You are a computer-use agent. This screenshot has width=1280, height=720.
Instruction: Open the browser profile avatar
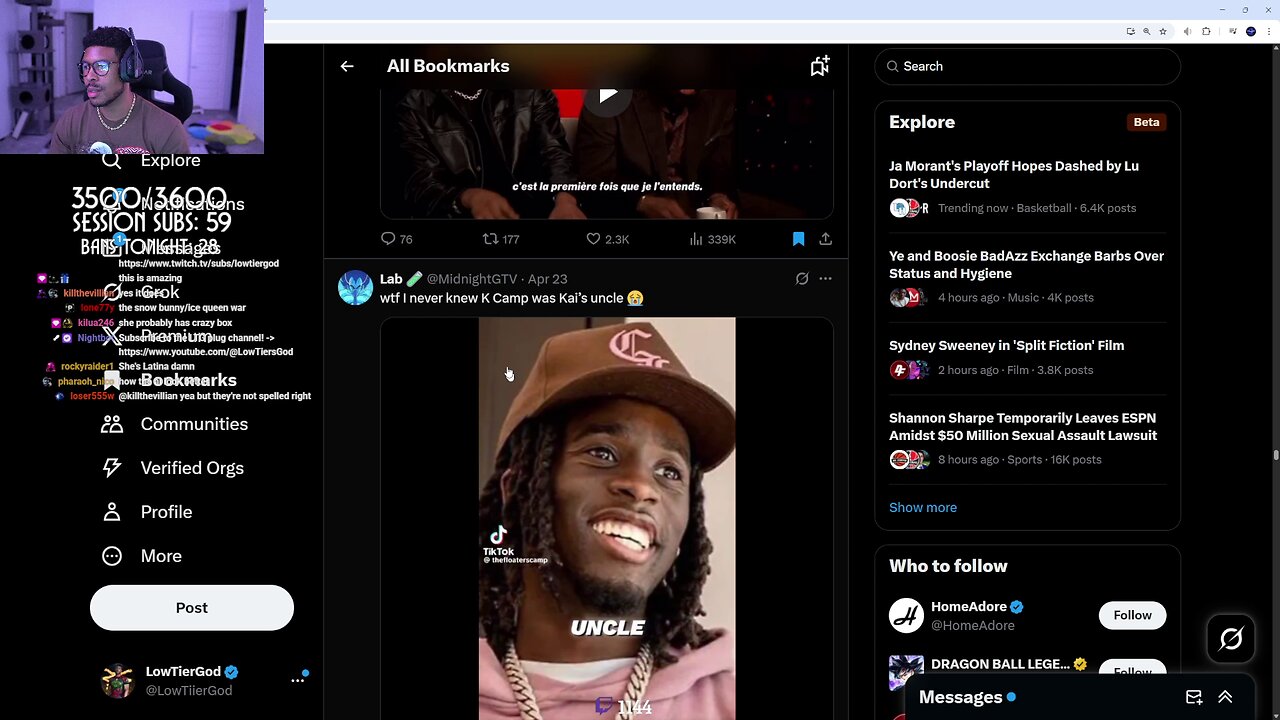pyautogui.click(x=1251, y=32)
